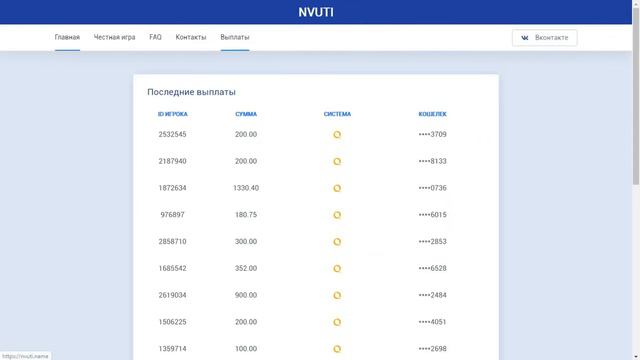Screen dimensions: 640x360
Task: Select player ID 1685542
Action: [x=172, y=268]
